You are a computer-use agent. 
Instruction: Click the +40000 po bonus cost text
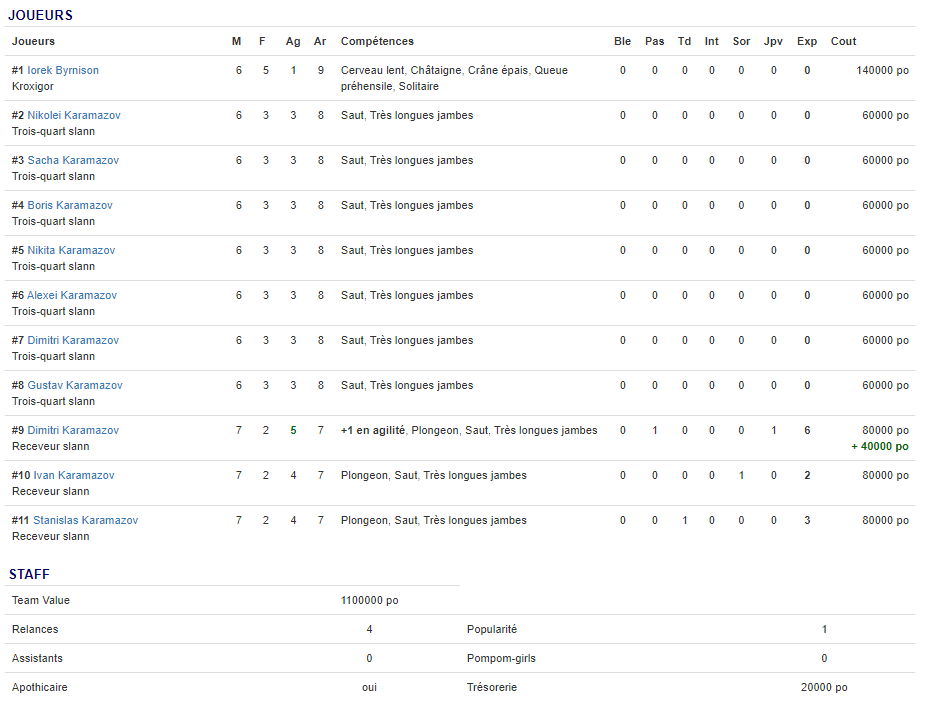click(x=880, y=447)
